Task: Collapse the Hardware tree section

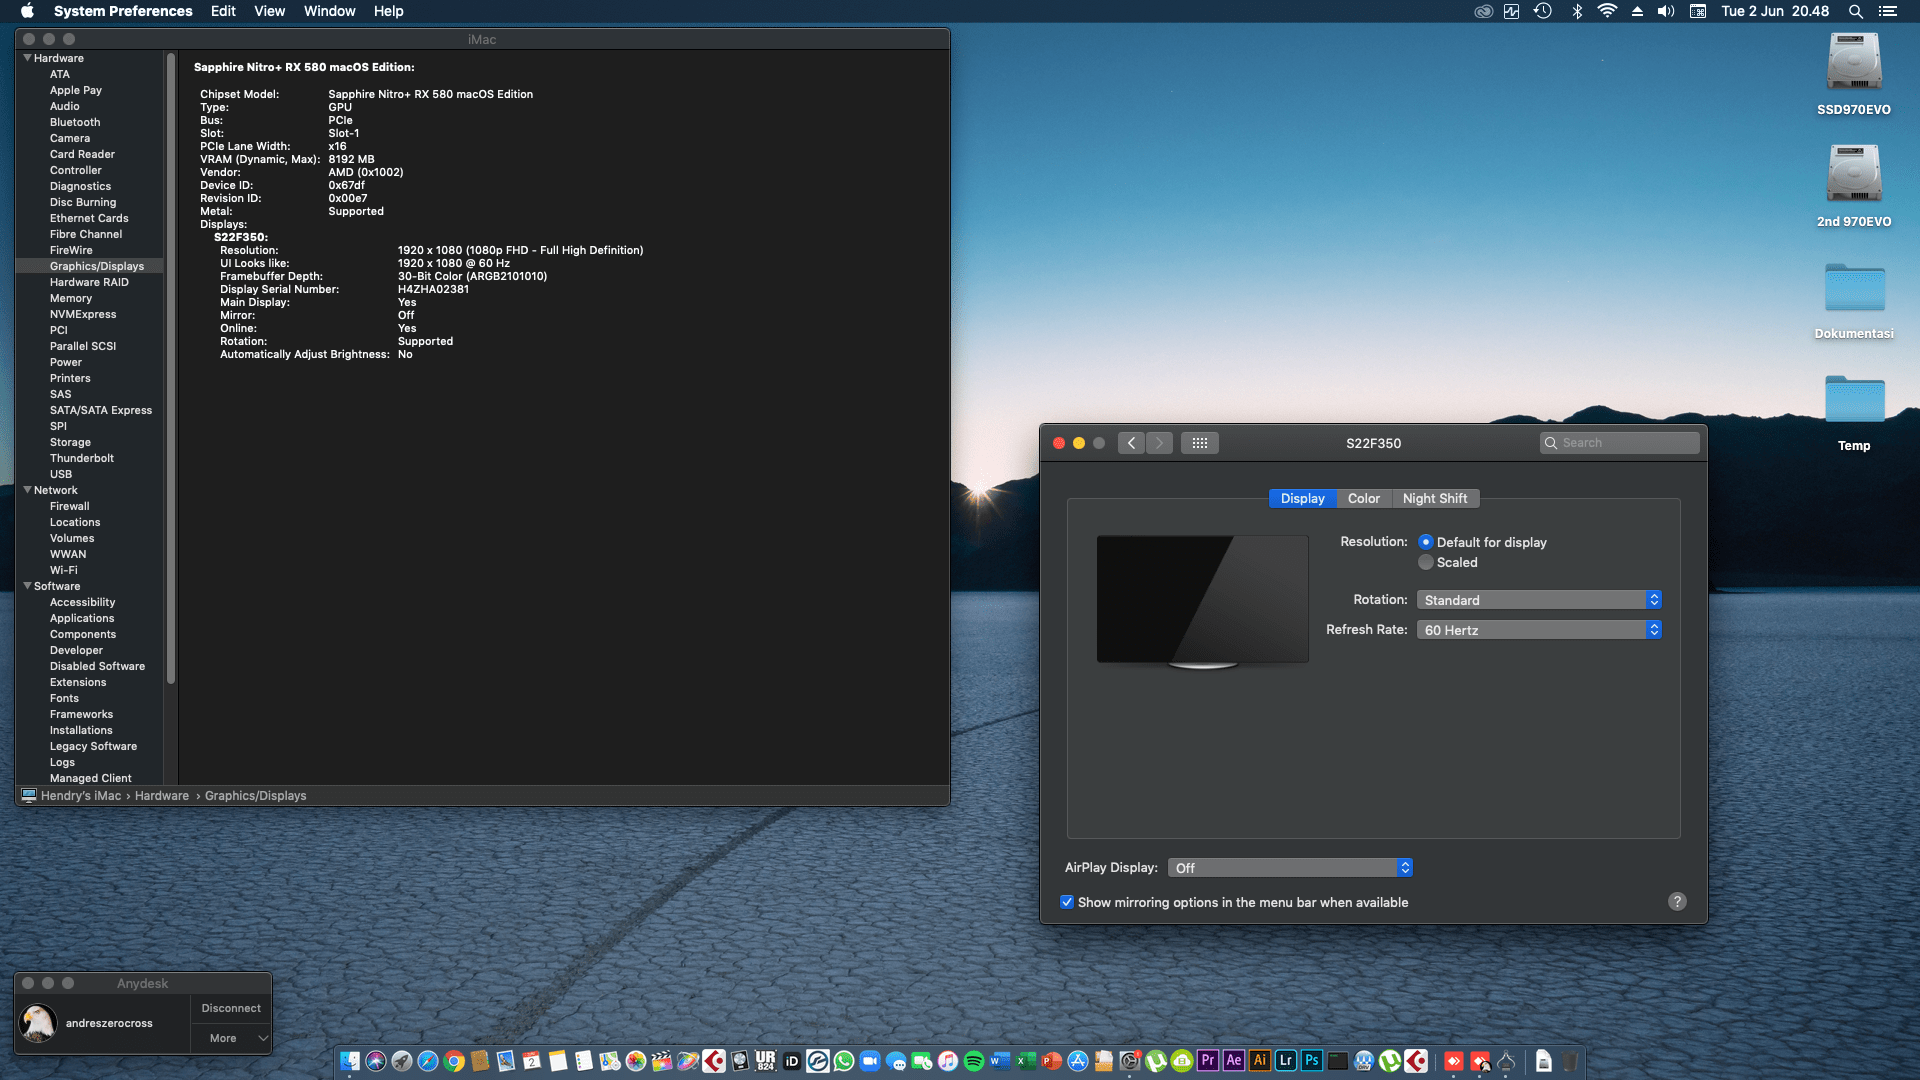Action: (x=27, y=58)
